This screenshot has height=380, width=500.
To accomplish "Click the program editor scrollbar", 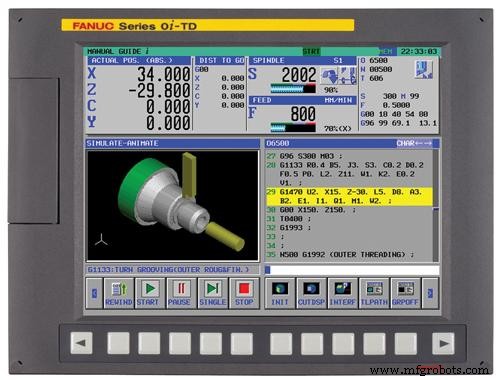I will coord(436,206).
